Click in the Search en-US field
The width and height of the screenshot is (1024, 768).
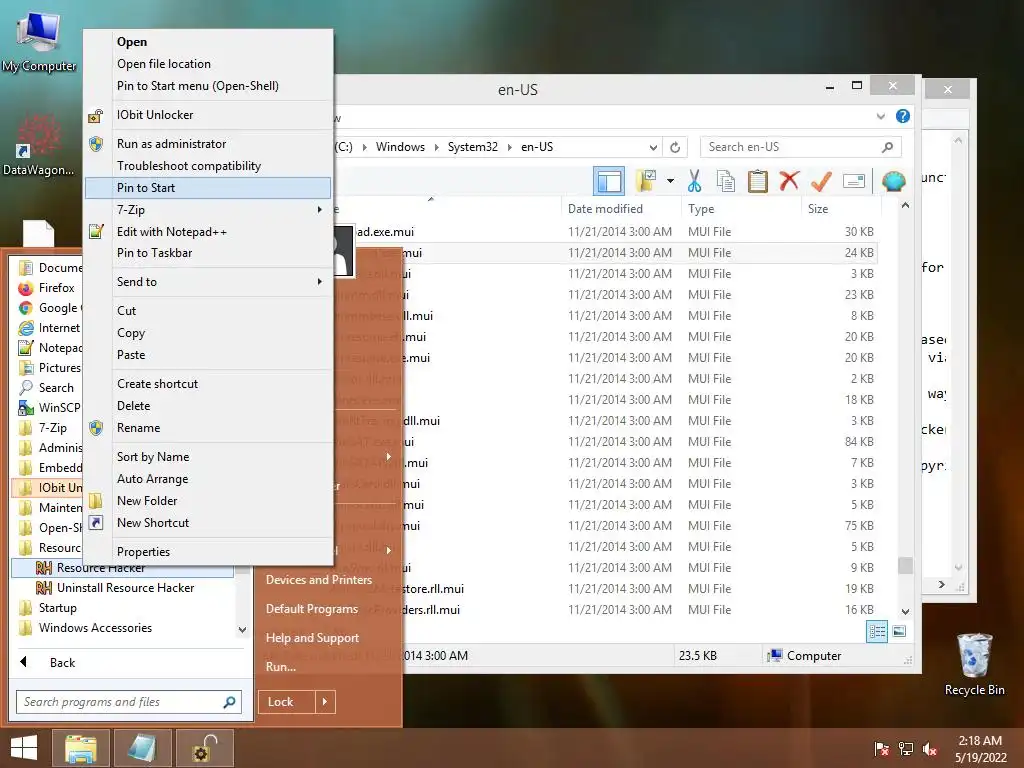click(801, 147)
